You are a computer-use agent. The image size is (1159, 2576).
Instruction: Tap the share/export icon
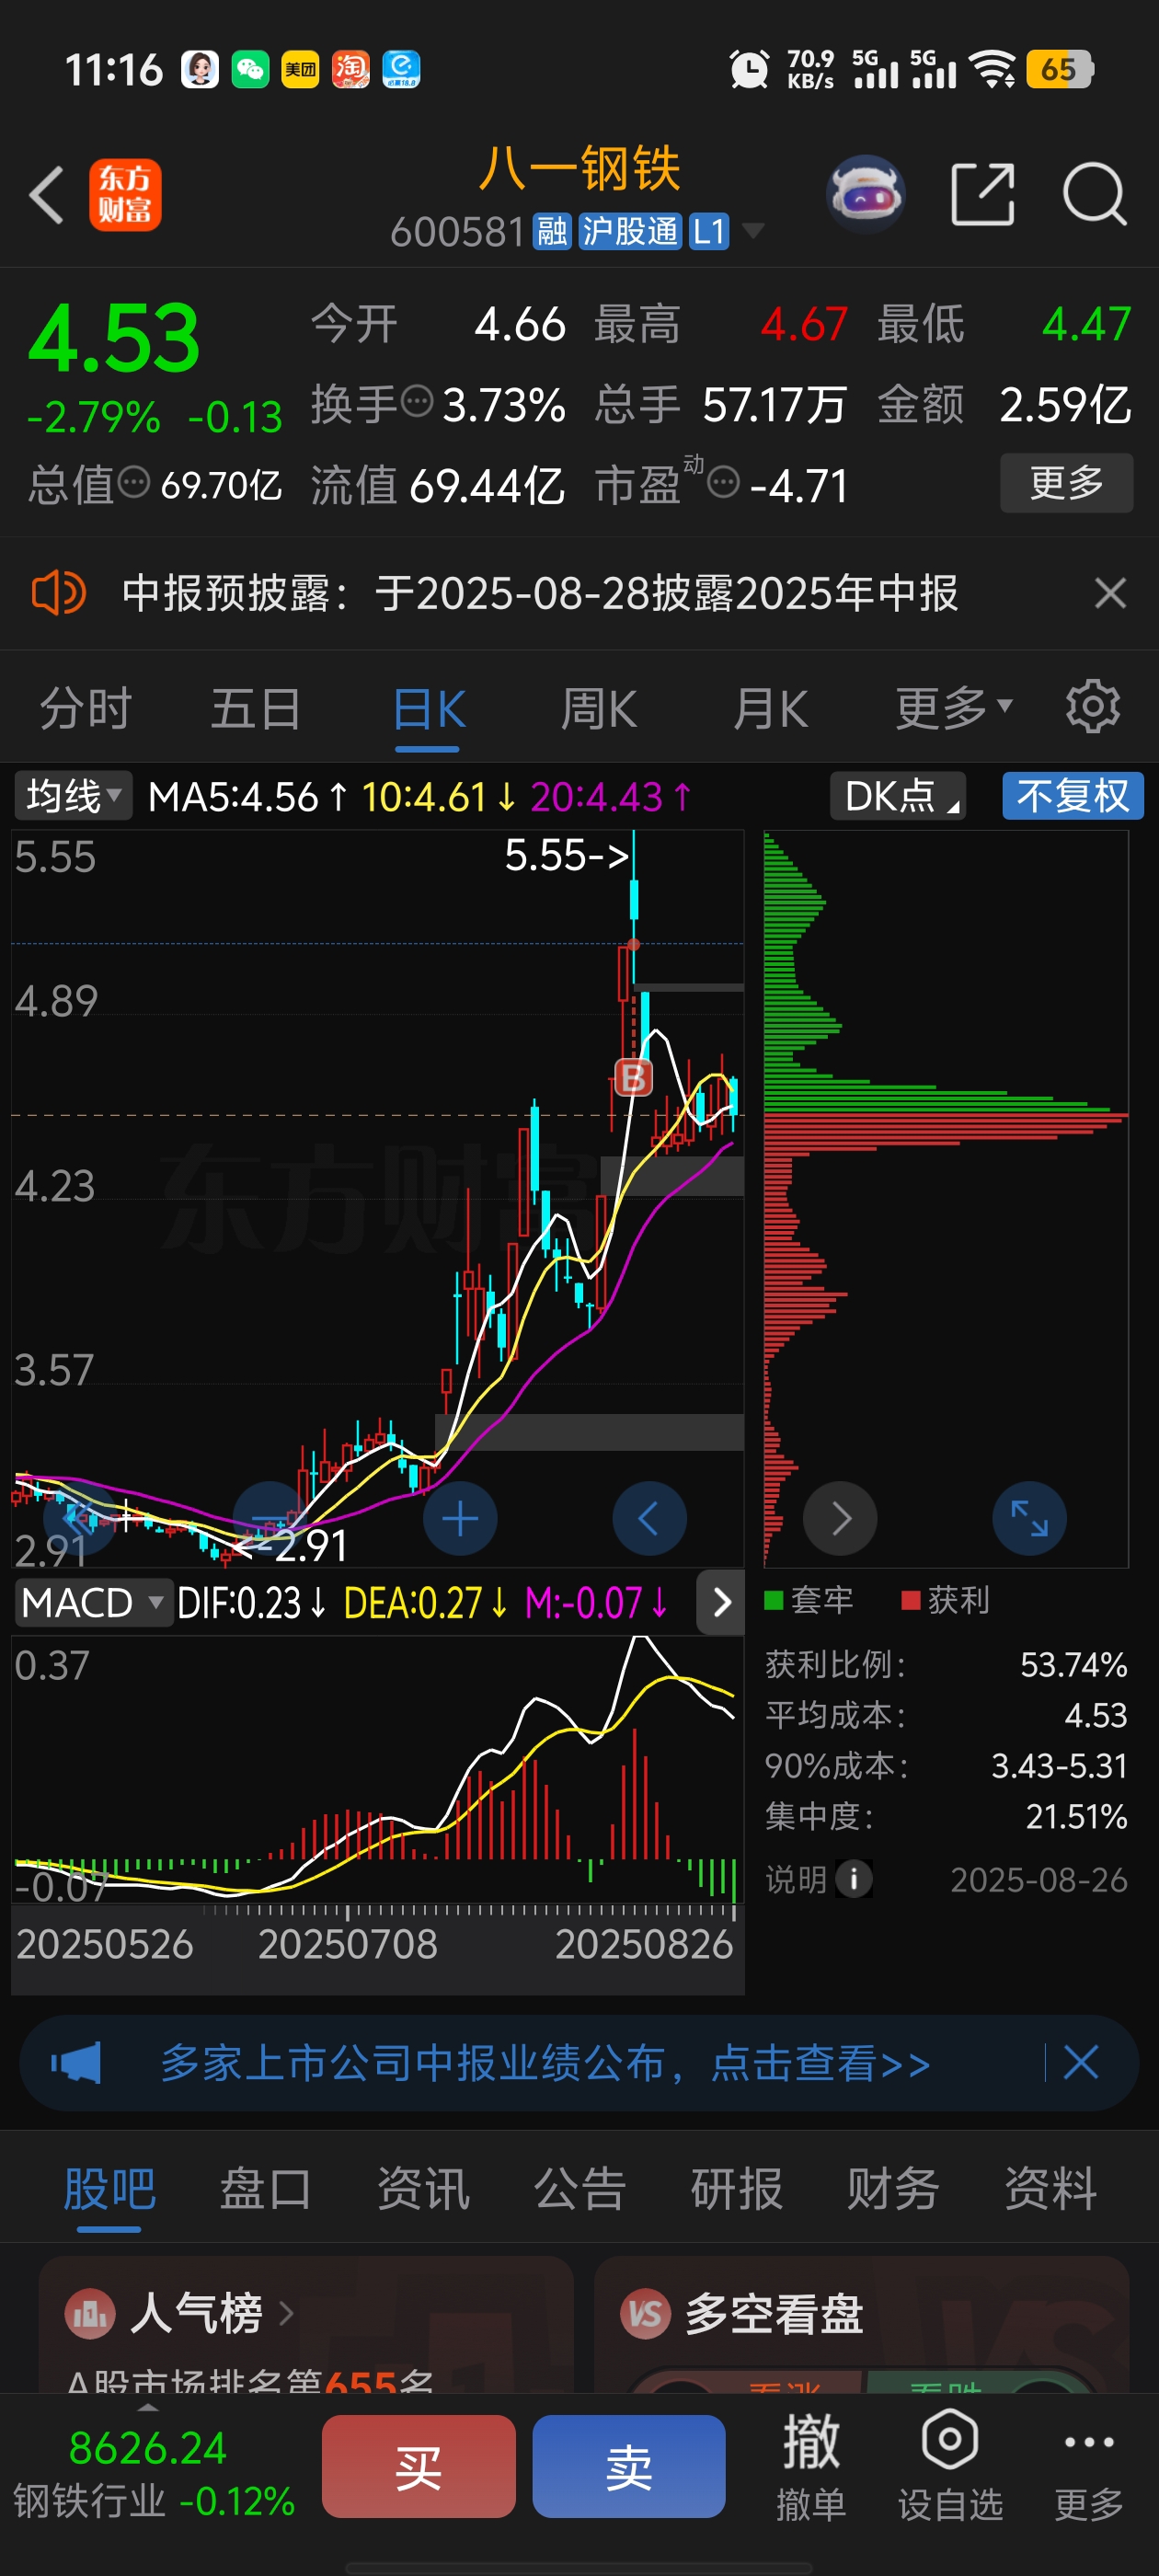982,194
